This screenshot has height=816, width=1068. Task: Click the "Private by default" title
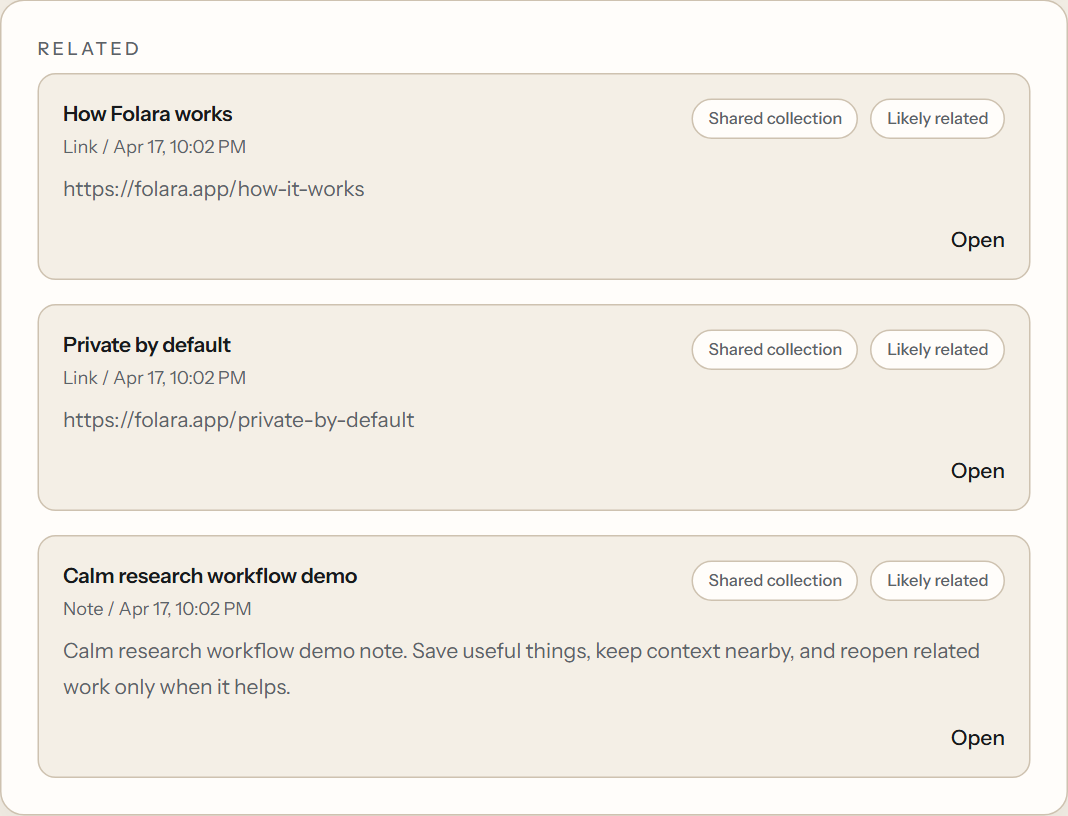[x=146, y=345]
